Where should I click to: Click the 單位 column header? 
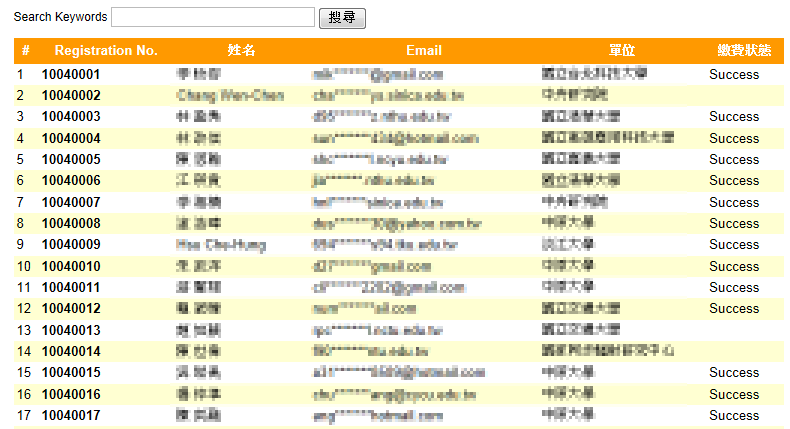pyautogui.click(x=621, y=50)
